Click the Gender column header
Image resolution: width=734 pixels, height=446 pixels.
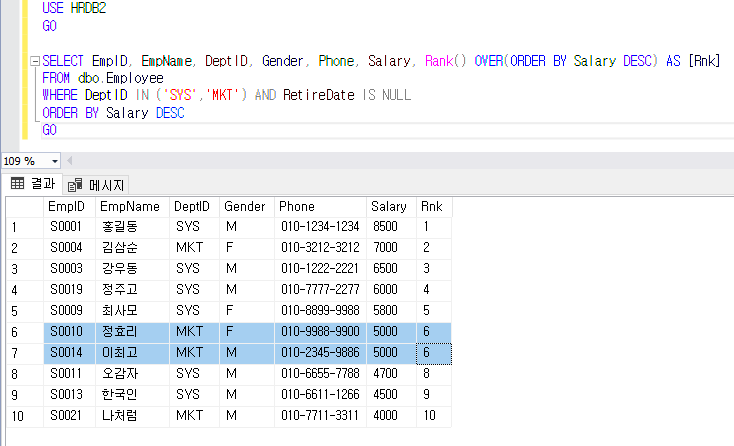(246, 206)
